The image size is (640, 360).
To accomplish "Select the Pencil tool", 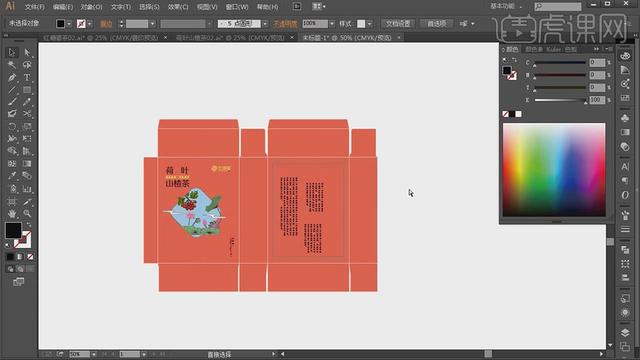I will click(27, 102).
